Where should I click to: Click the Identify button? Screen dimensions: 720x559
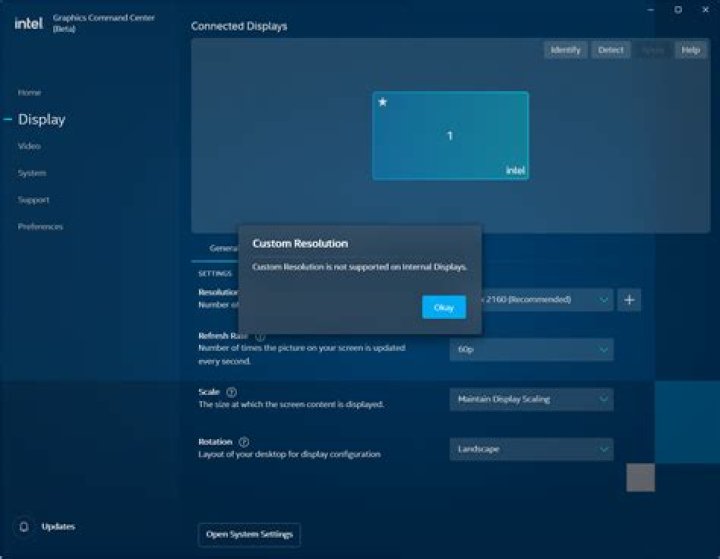coord(565,50)
